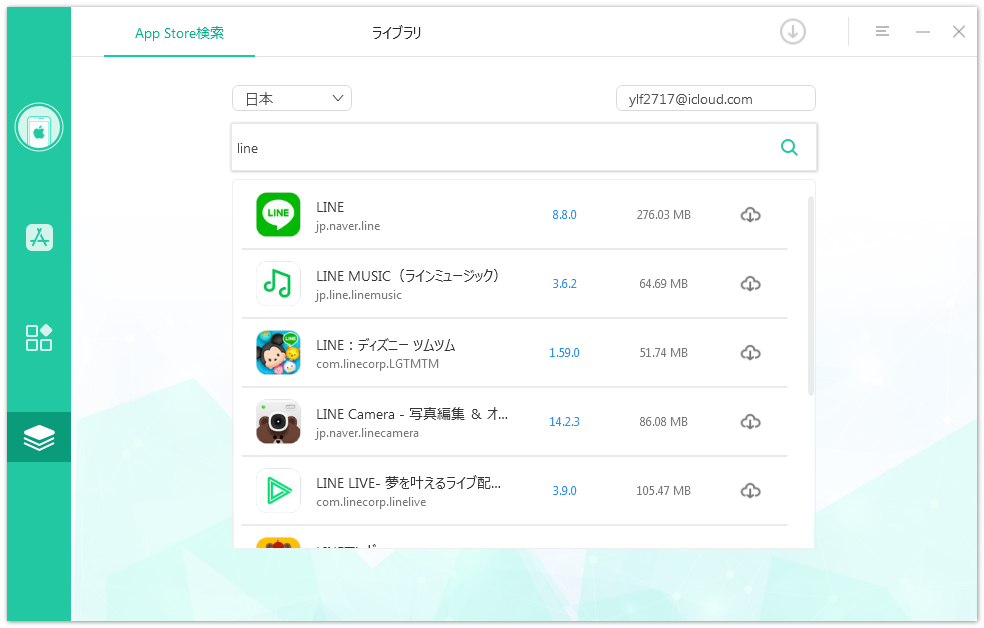The height and width of the screenshot is (628, 984).
Task: Select the stacked layers sidebar icon
Action: (39, 437)
